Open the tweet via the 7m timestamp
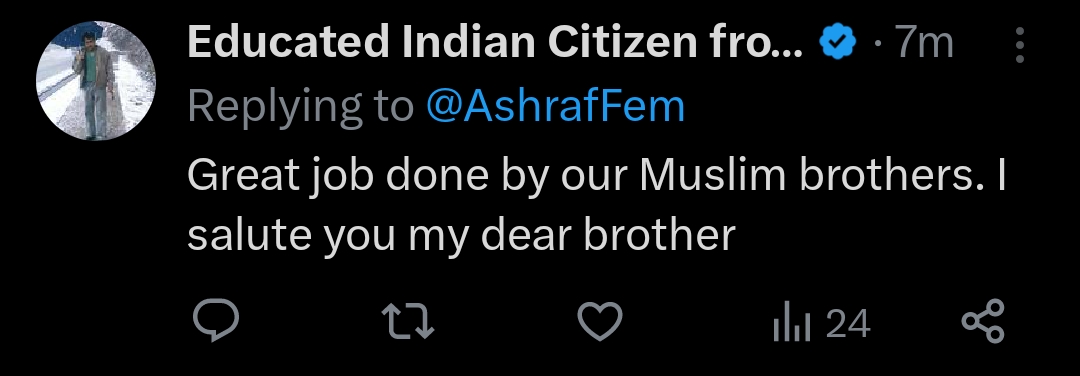This screenshot has height=376, width=1080. point(924,43)
